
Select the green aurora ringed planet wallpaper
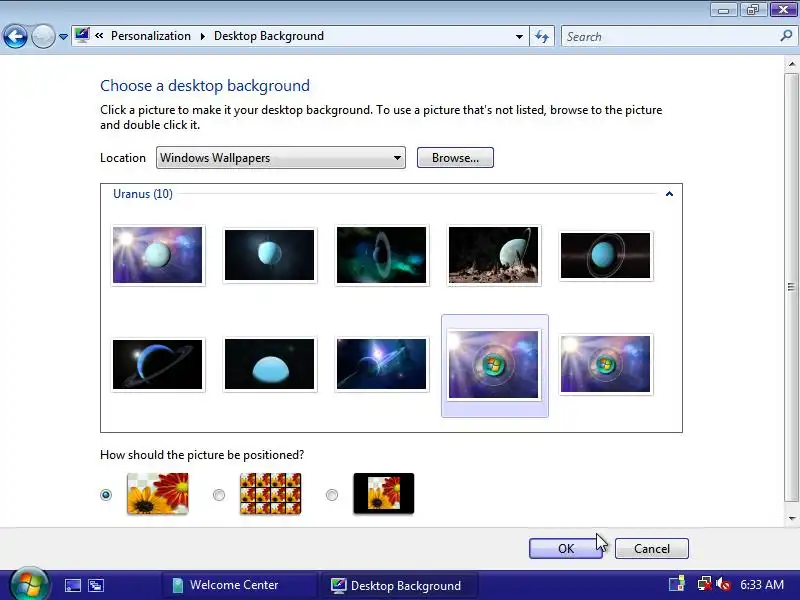382,255
